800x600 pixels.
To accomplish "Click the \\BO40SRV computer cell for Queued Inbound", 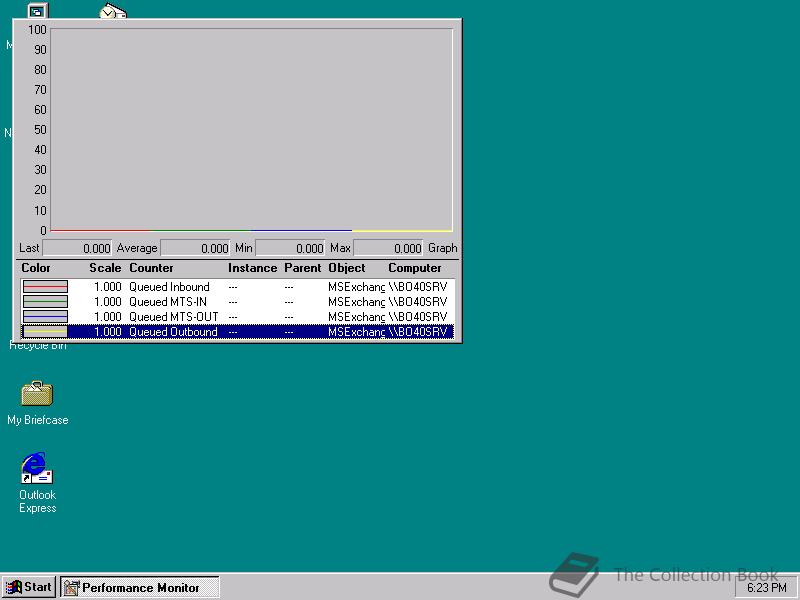I will pyautogui.click(x=418, y=287).
